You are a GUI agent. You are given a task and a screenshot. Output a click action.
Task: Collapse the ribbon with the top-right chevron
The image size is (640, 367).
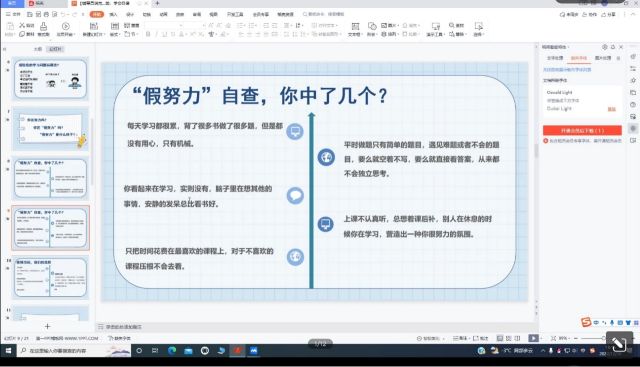click(634, 14)
